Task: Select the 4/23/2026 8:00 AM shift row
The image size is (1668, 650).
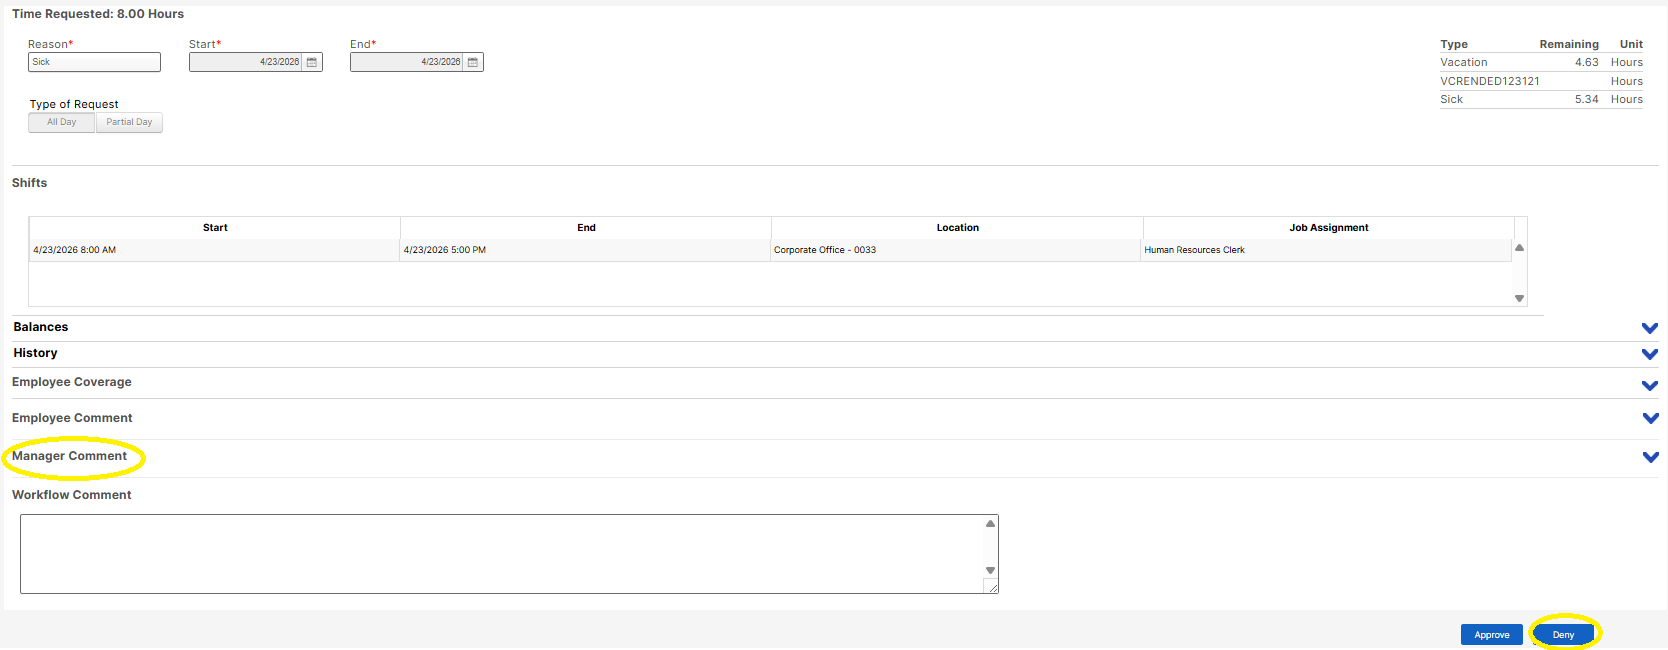Action: [770, 250]
